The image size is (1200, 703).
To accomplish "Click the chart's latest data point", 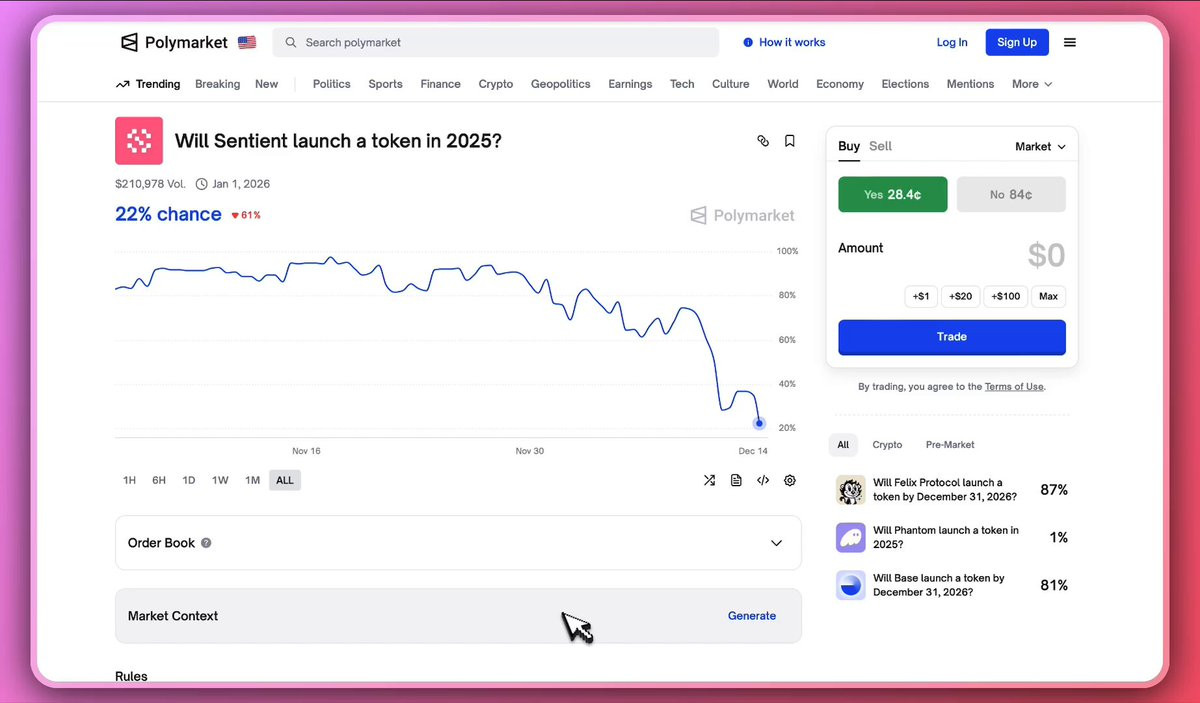I will coord(759,424).
